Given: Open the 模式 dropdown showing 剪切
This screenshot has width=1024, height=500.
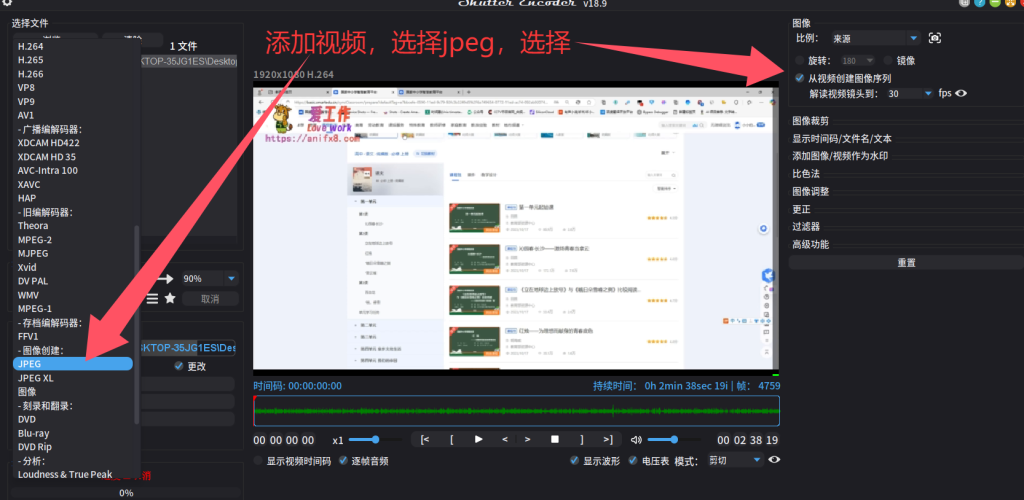Looking at the screenshot, I should [735, 460].
